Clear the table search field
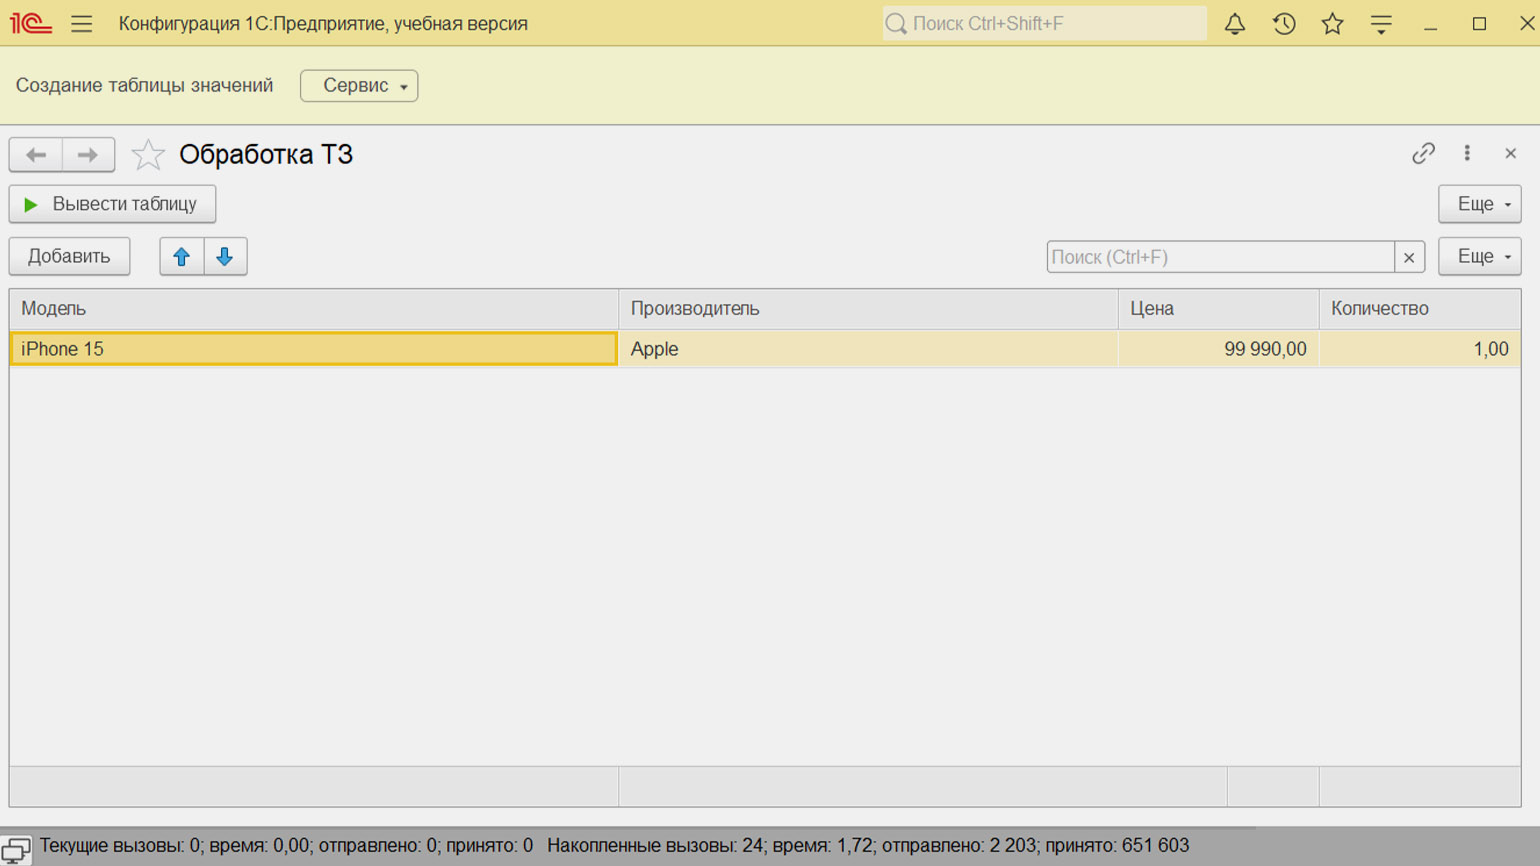 click(1409, 257)
